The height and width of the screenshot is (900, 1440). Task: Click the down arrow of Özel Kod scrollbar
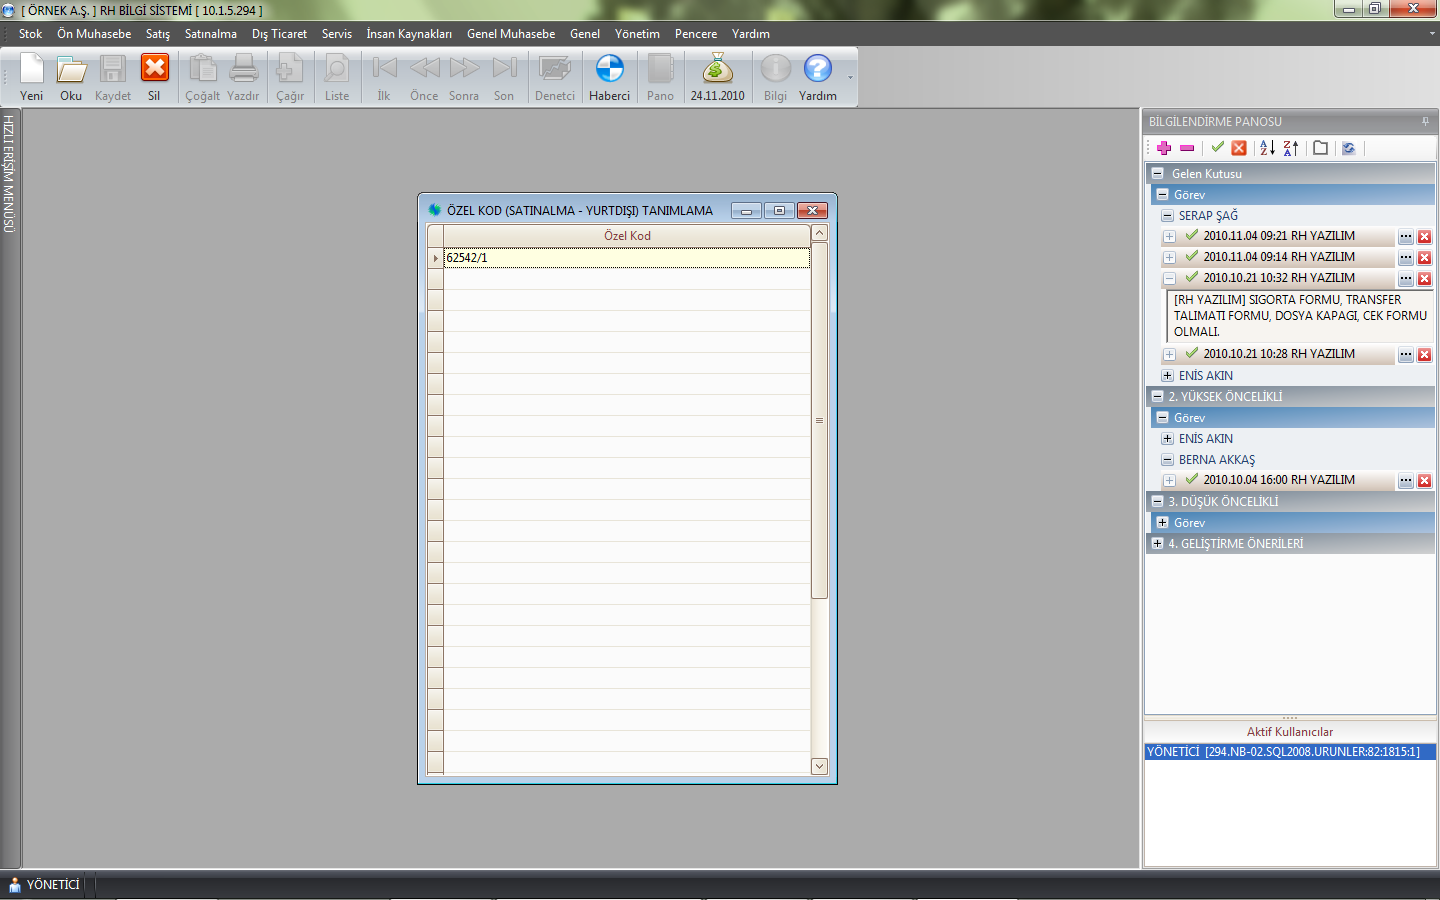[x=819, y=766]
